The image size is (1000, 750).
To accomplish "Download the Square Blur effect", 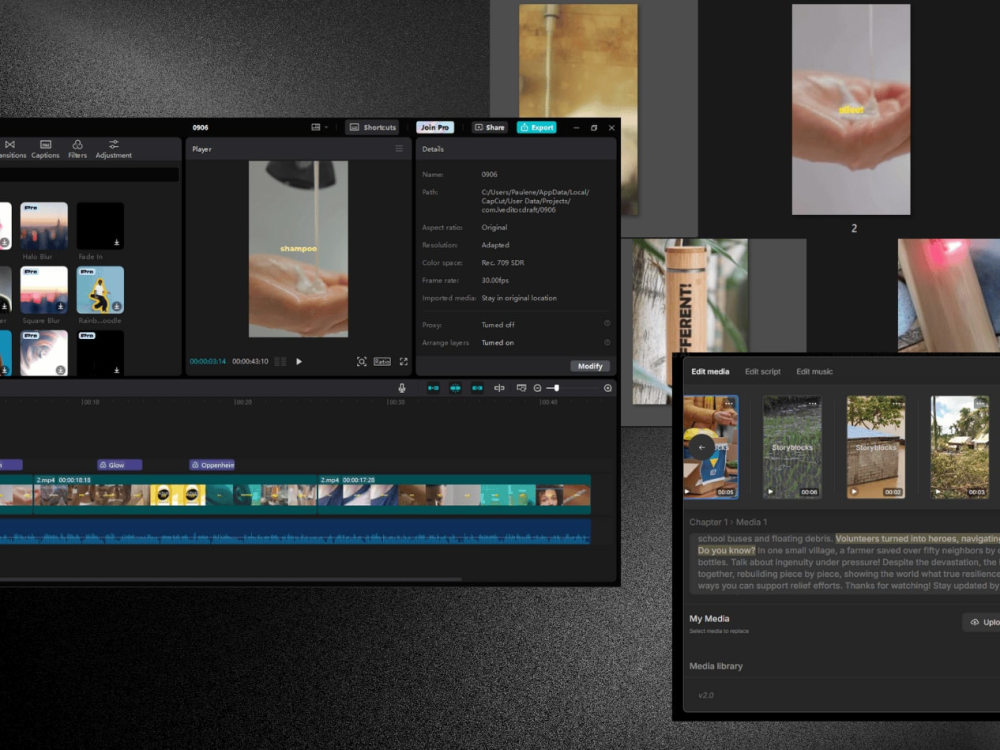I will click(61, 306).
